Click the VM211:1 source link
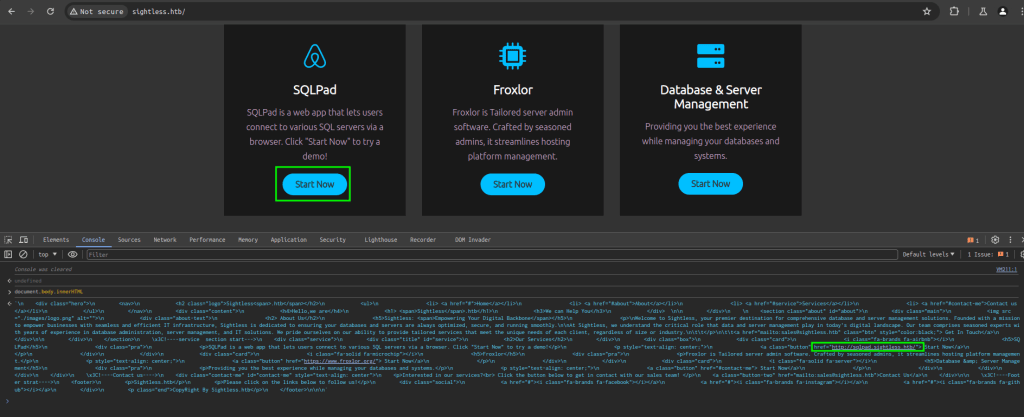The width and height of the screenshot is (1024, 417). coord(1005,269)
